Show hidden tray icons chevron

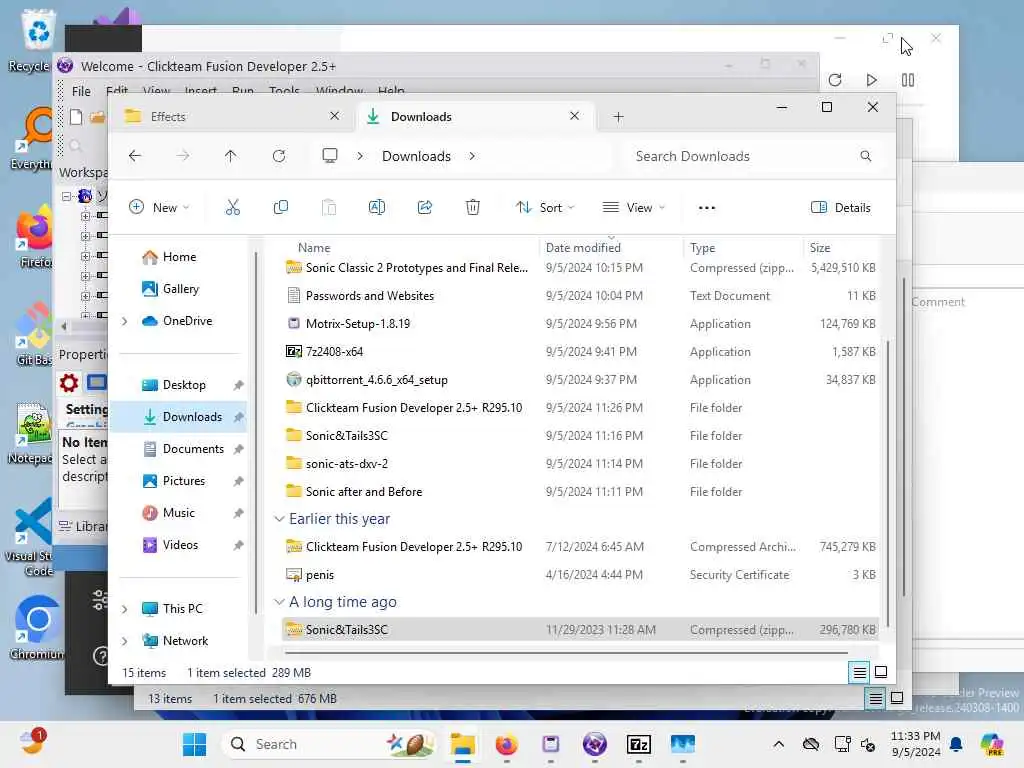778,744
